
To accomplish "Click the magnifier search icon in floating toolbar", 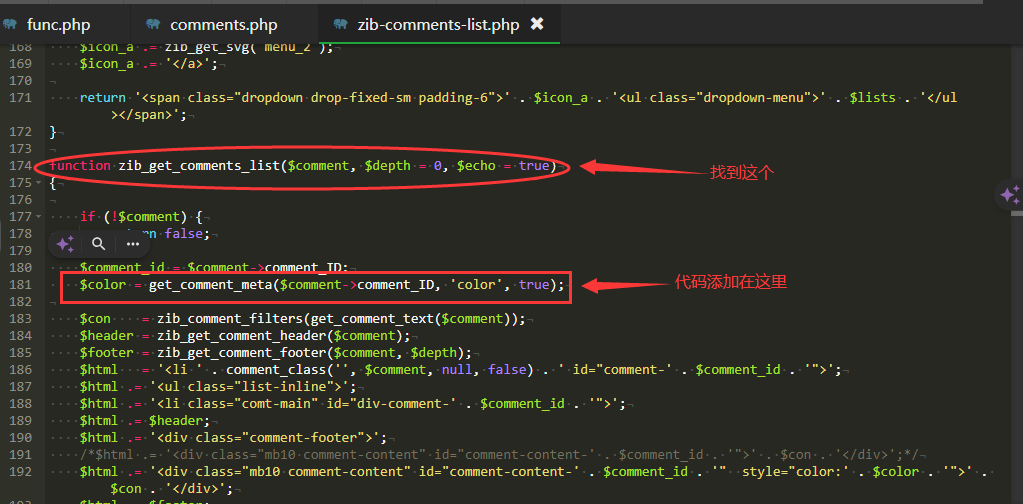I will click(x=98, y=243).
